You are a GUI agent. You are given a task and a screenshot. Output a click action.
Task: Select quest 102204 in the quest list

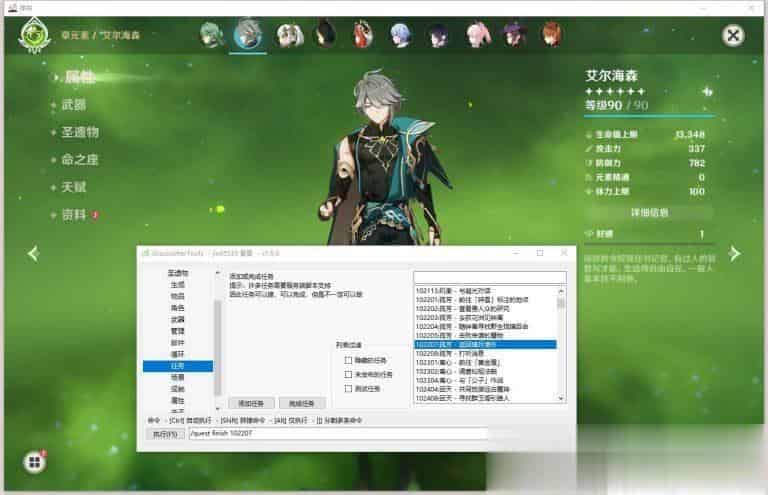485,326
